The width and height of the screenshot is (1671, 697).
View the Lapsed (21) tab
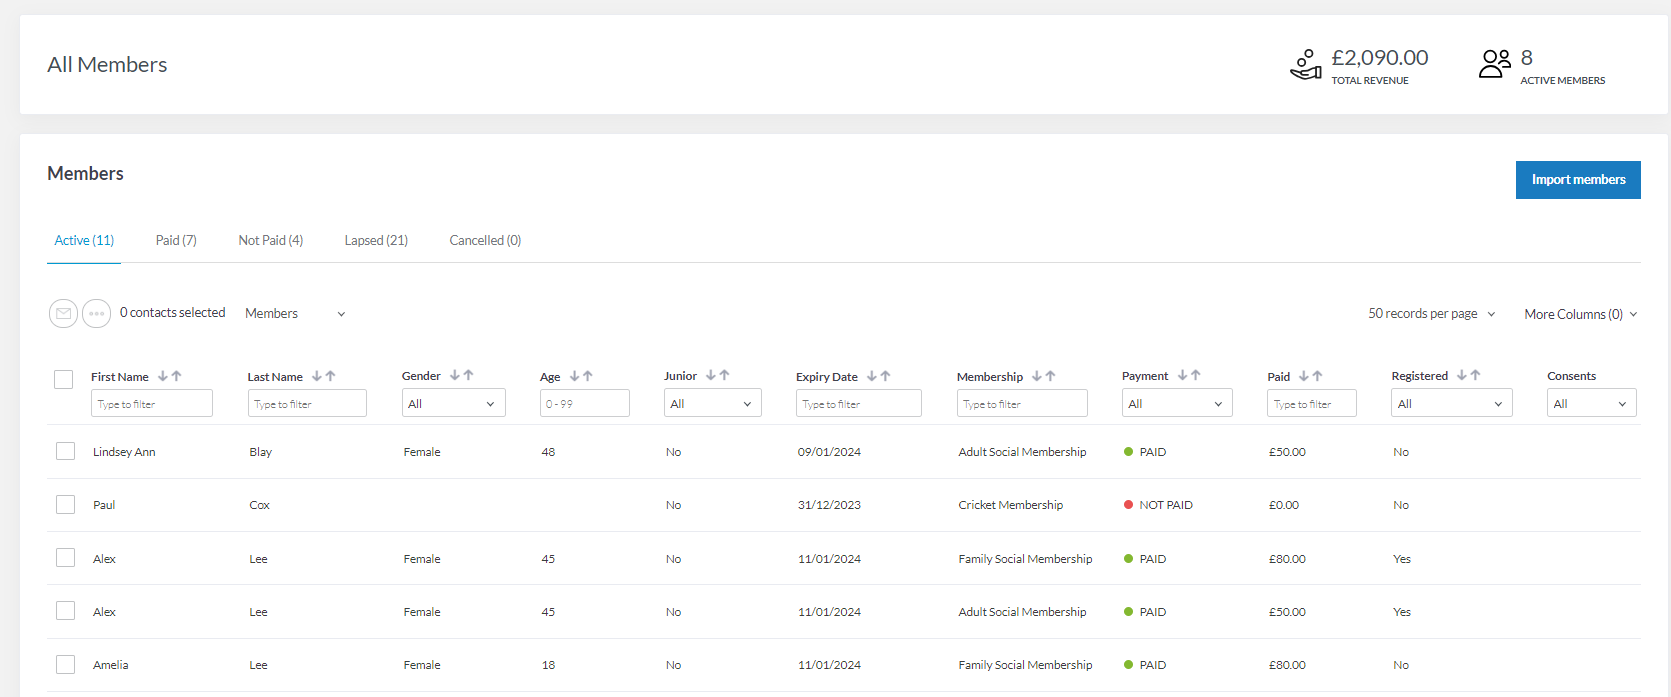point(376,241)
